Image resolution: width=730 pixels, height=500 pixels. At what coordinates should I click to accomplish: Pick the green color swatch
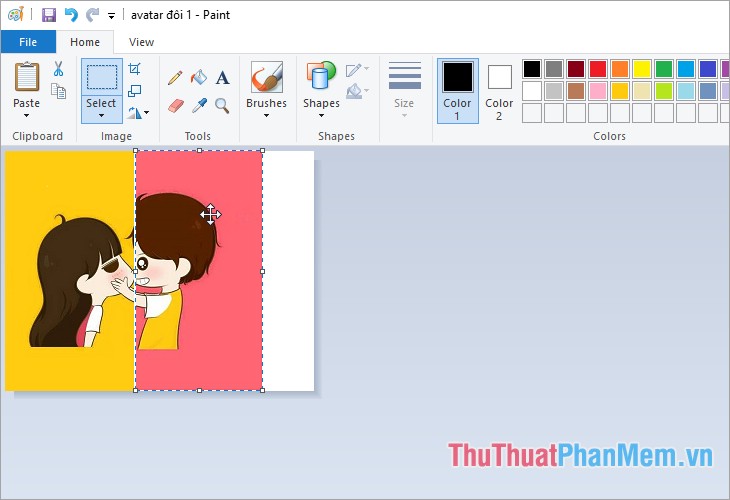click(x=664, y=69)
